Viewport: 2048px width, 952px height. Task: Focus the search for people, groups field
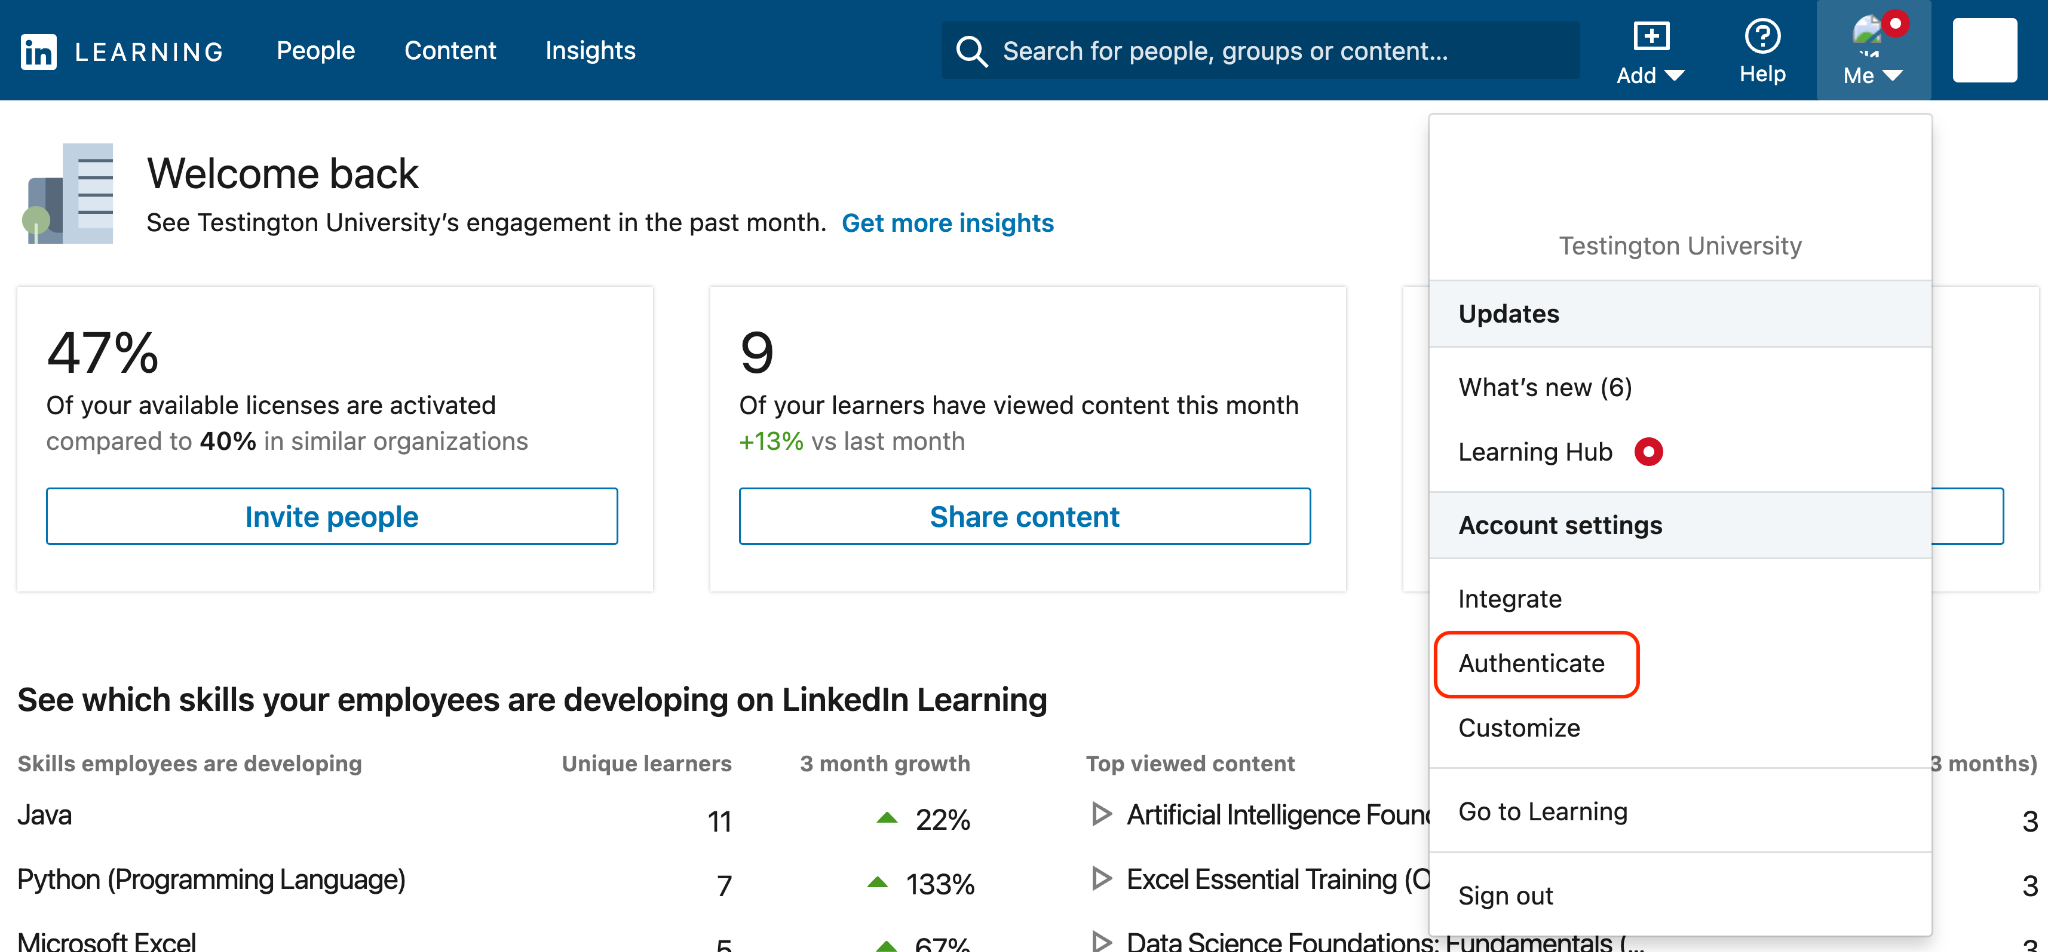[x=1261, y=51]
